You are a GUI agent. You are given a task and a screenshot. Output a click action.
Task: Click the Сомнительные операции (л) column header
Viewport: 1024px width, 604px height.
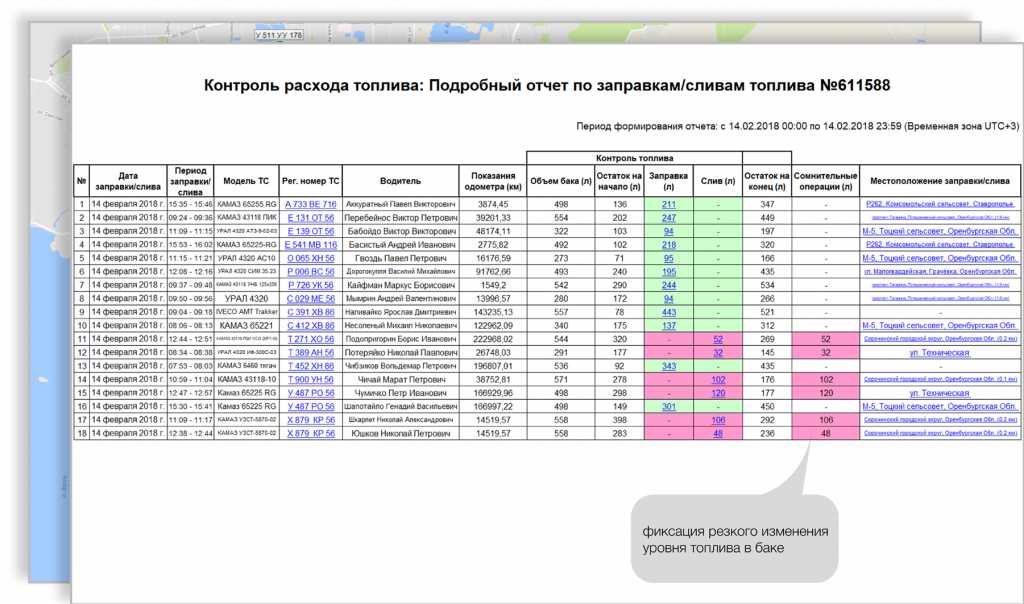coord(825,181)
